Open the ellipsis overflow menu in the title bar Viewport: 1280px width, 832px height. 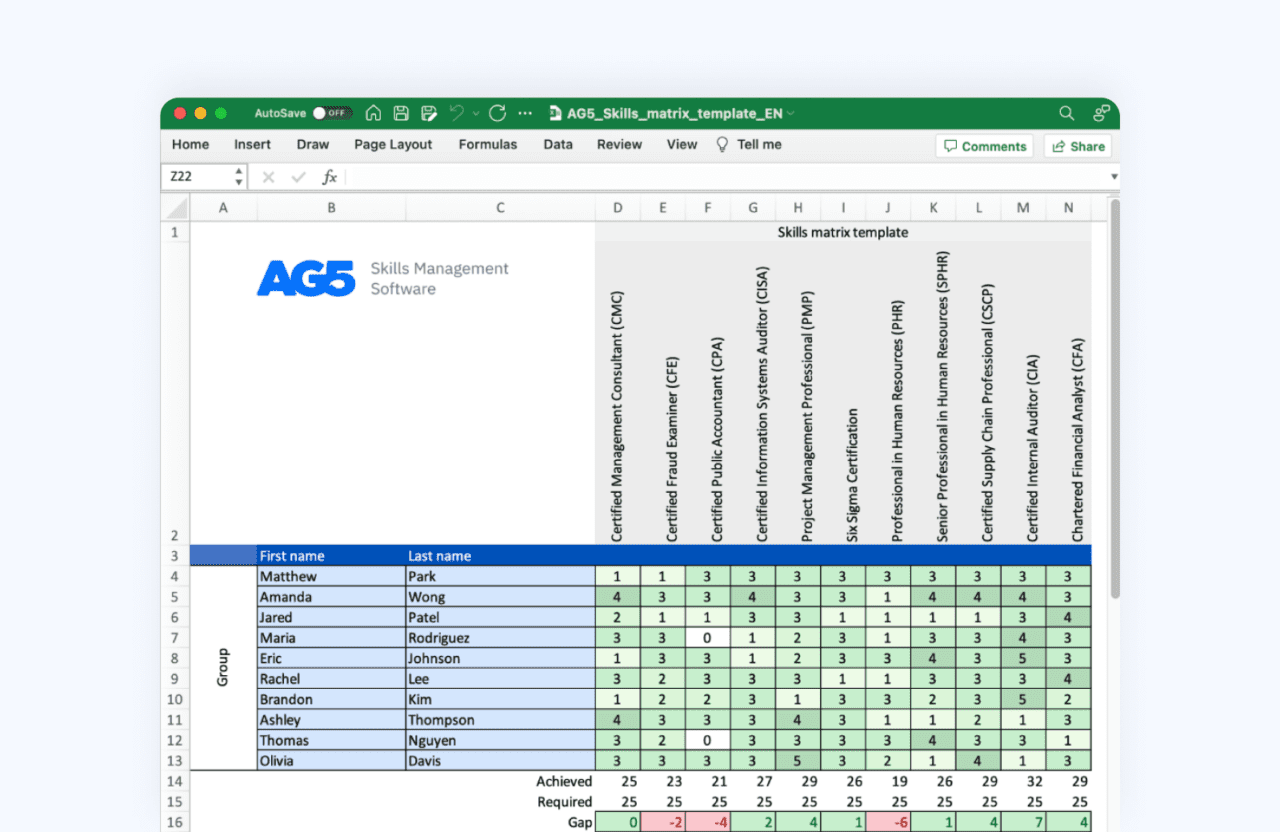coord(524,113)
